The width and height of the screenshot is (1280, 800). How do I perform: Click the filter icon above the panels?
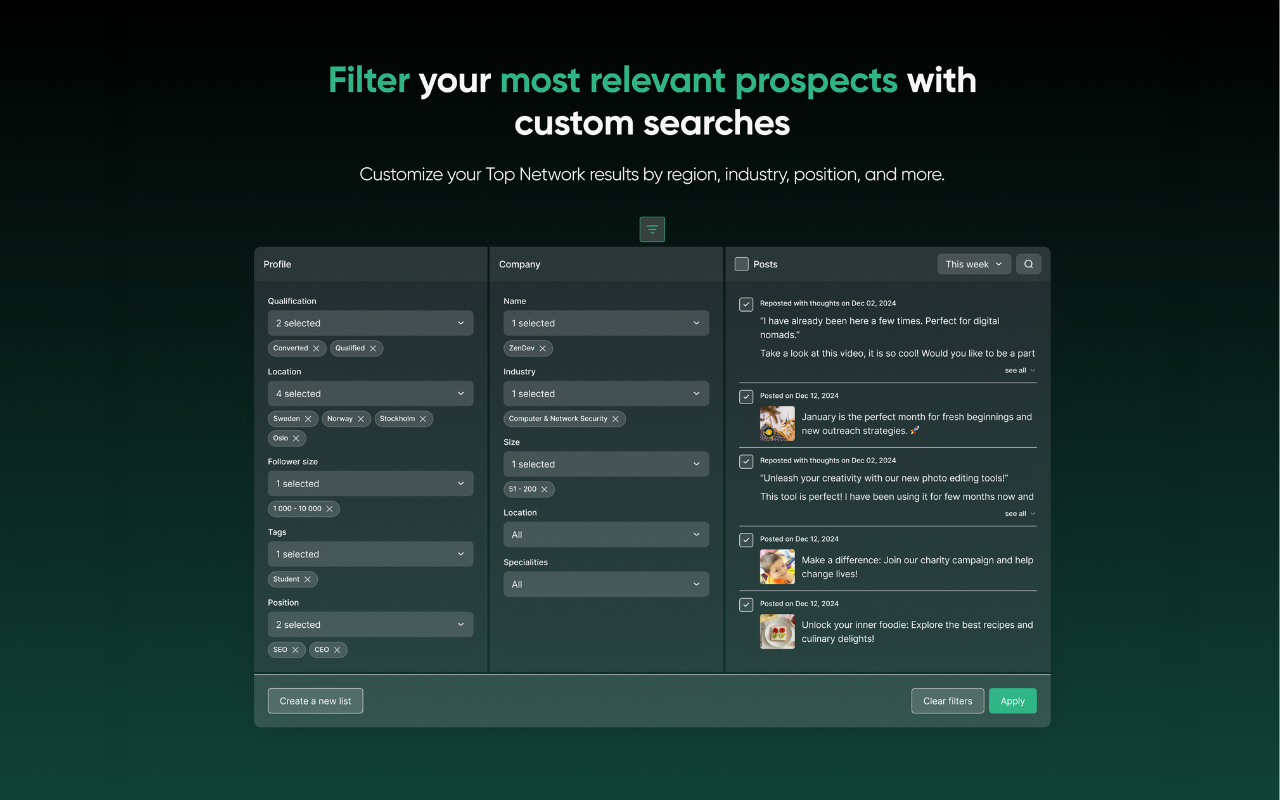[x=652, y=229]
